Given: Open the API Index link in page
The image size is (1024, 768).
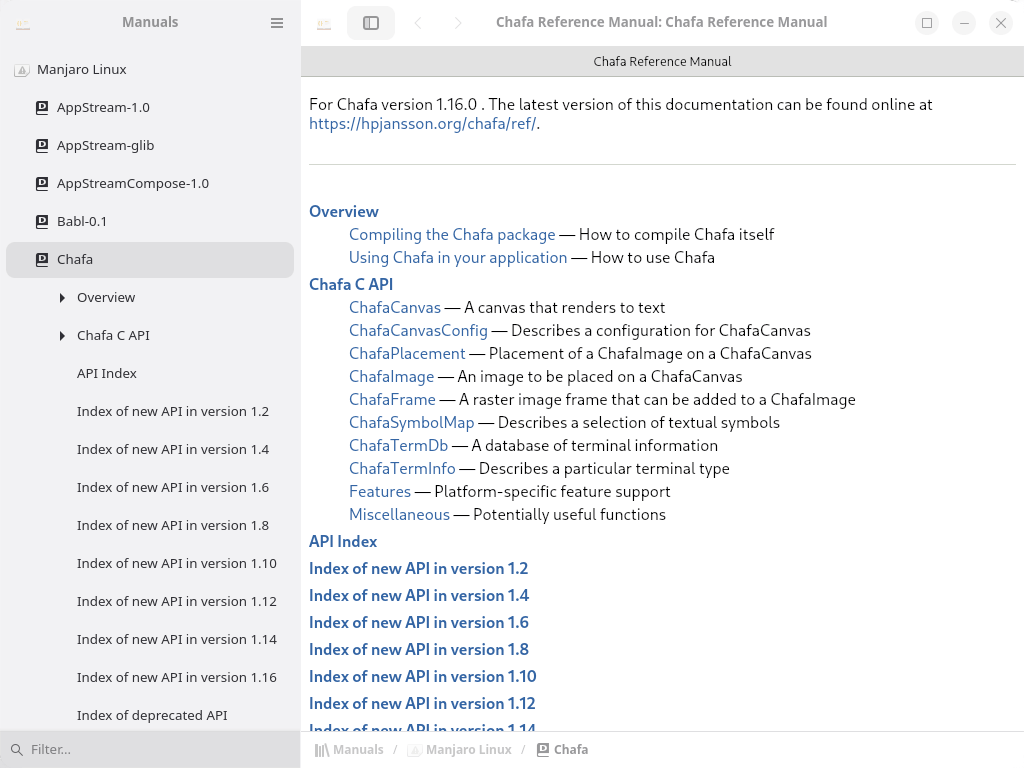Looking at the screenshot, I should coord(343,541).
